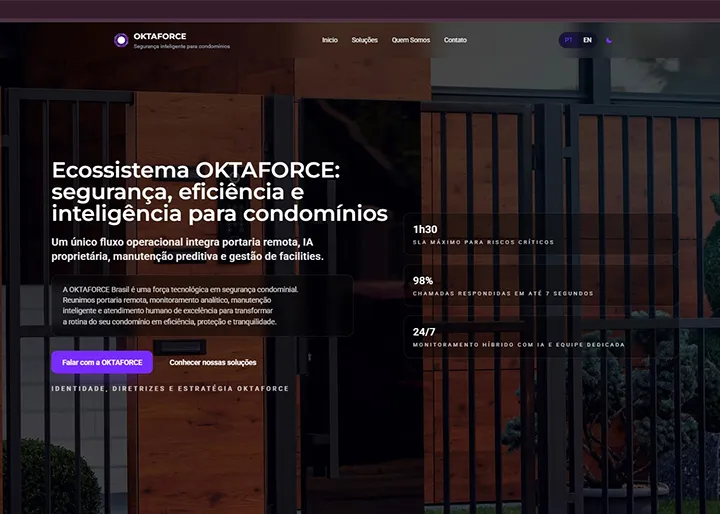Image resolution: width=720 pixels, height=514 pixels.
Task: Open the Início menu item
Action: point(330,40)
